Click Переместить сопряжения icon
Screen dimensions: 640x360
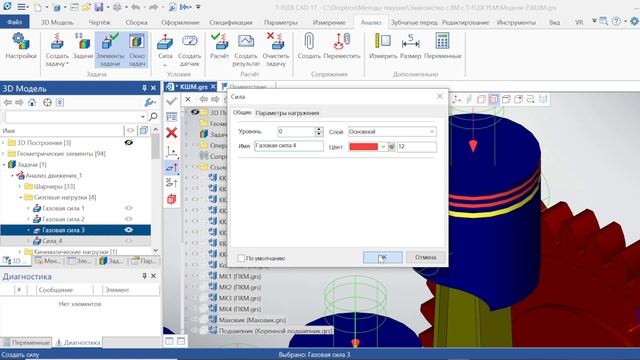click(x=342, y=47)
